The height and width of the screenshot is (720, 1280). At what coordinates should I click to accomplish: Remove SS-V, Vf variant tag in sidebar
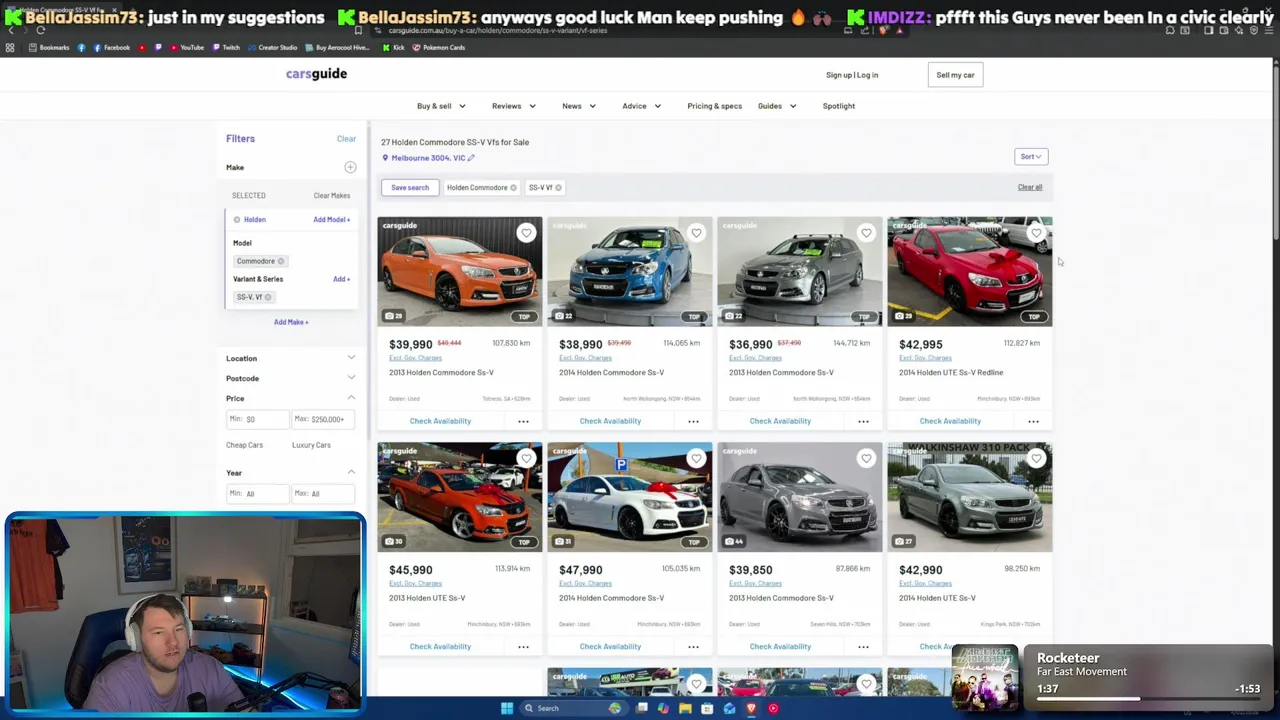click(268, 297)
